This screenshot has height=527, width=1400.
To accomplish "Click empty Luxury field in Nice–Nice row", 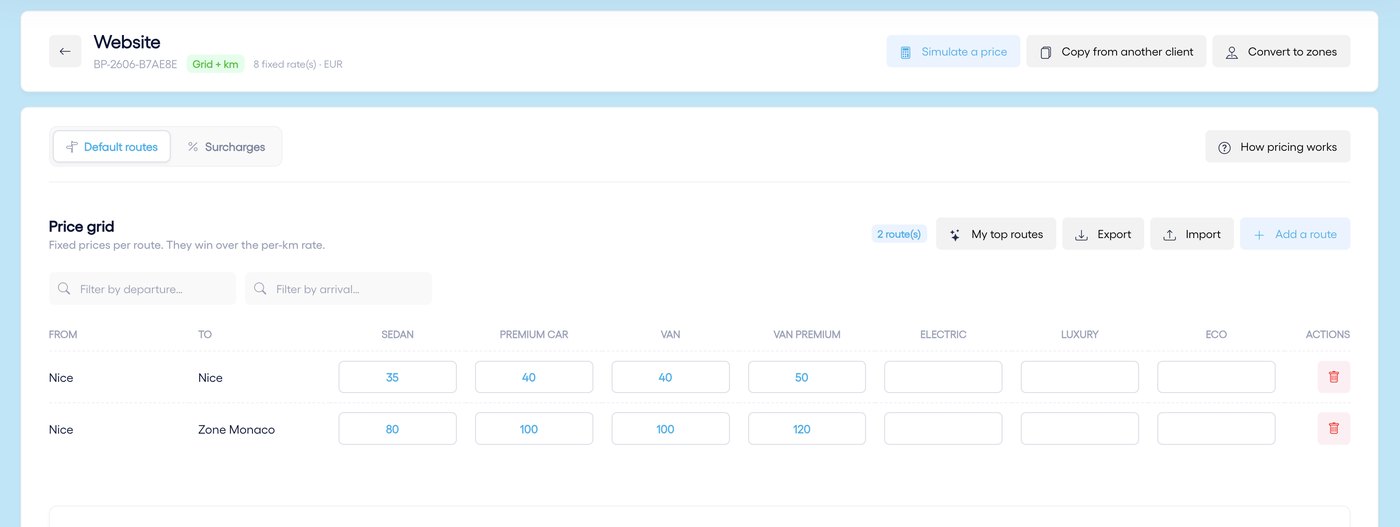I will click(1080, 377).
